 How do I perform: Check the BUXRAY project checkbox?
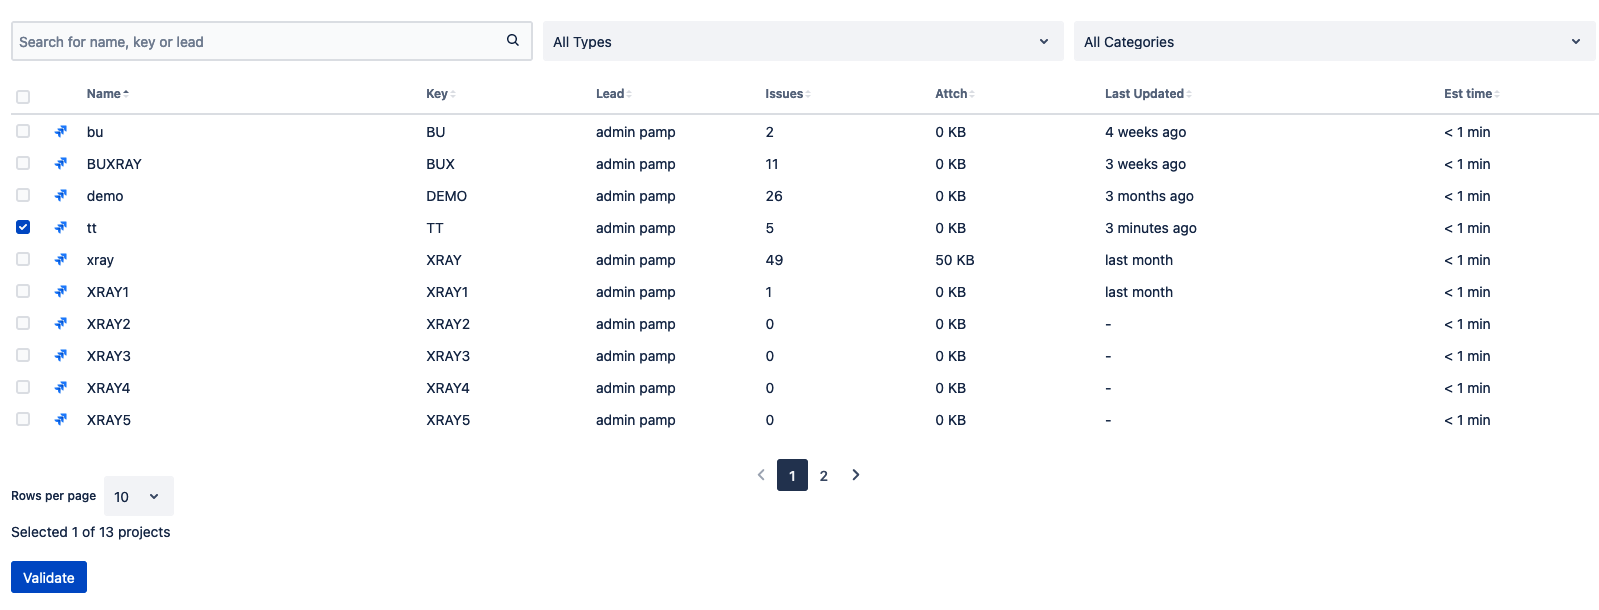[x=23, y=163]
